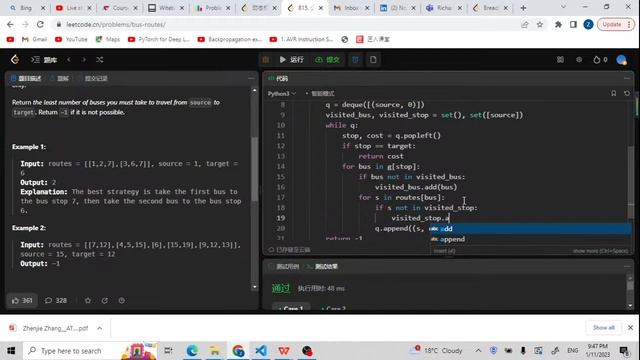
Task: Open the YouTube bookmark
Action: point(71,39)
